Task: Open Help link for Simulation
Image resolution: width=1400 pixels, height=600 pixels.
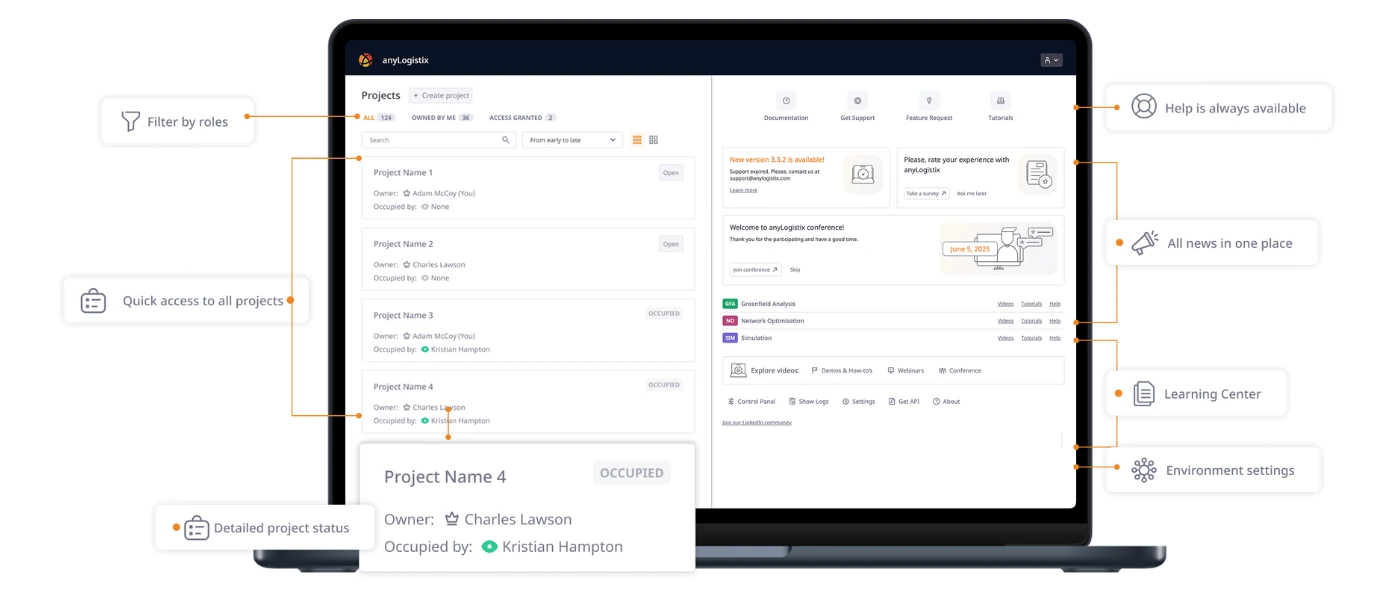Action: (1055, 338)
